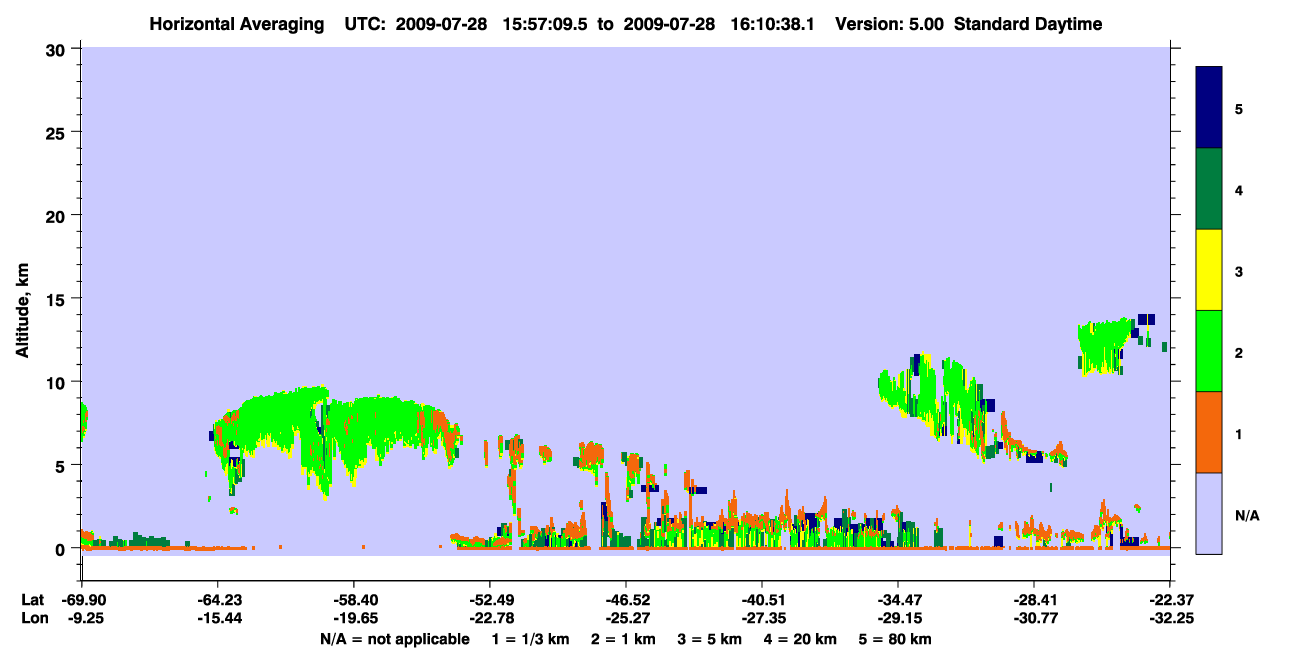Click the y-axis tick label 15
Viewport: 1300px width, 667px height.
[58, 299]
